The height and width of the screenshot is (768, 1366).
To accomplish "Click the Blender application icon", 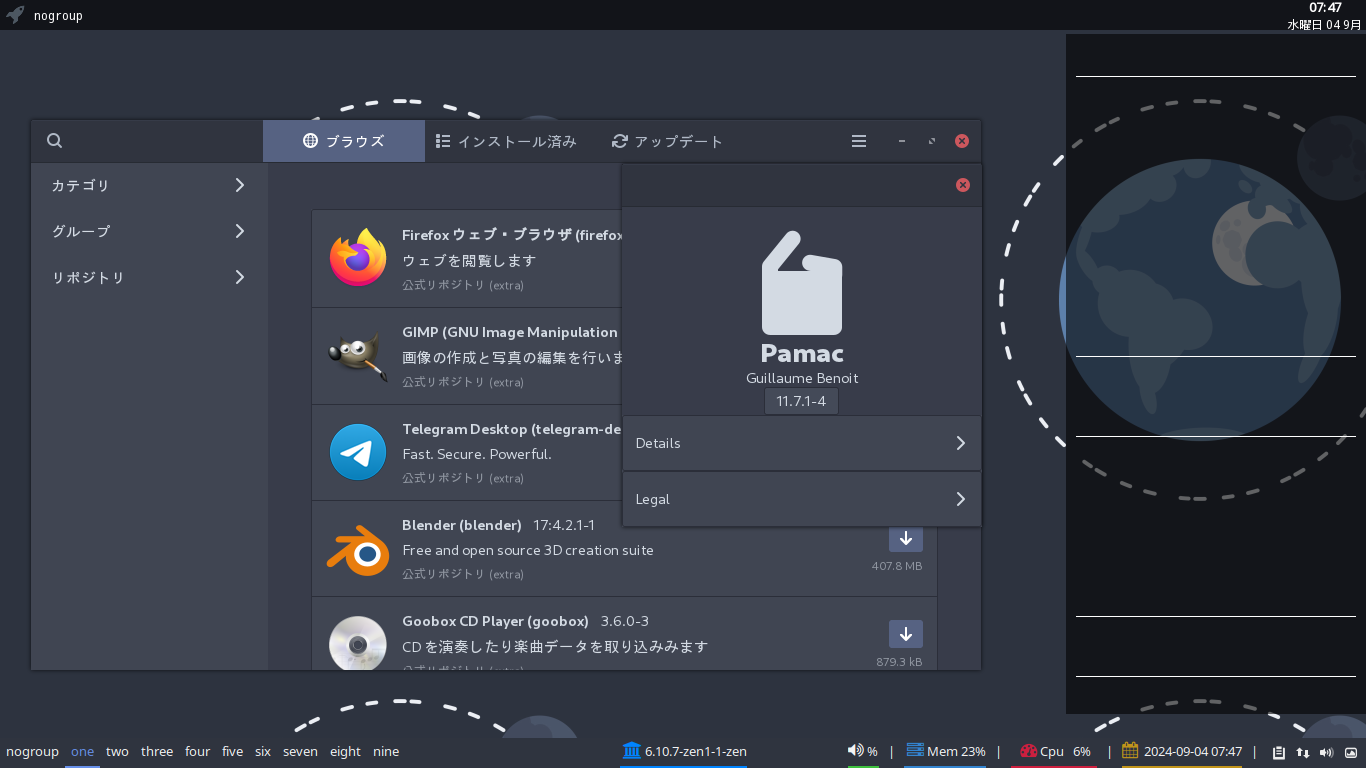I will tap(358, 549).
